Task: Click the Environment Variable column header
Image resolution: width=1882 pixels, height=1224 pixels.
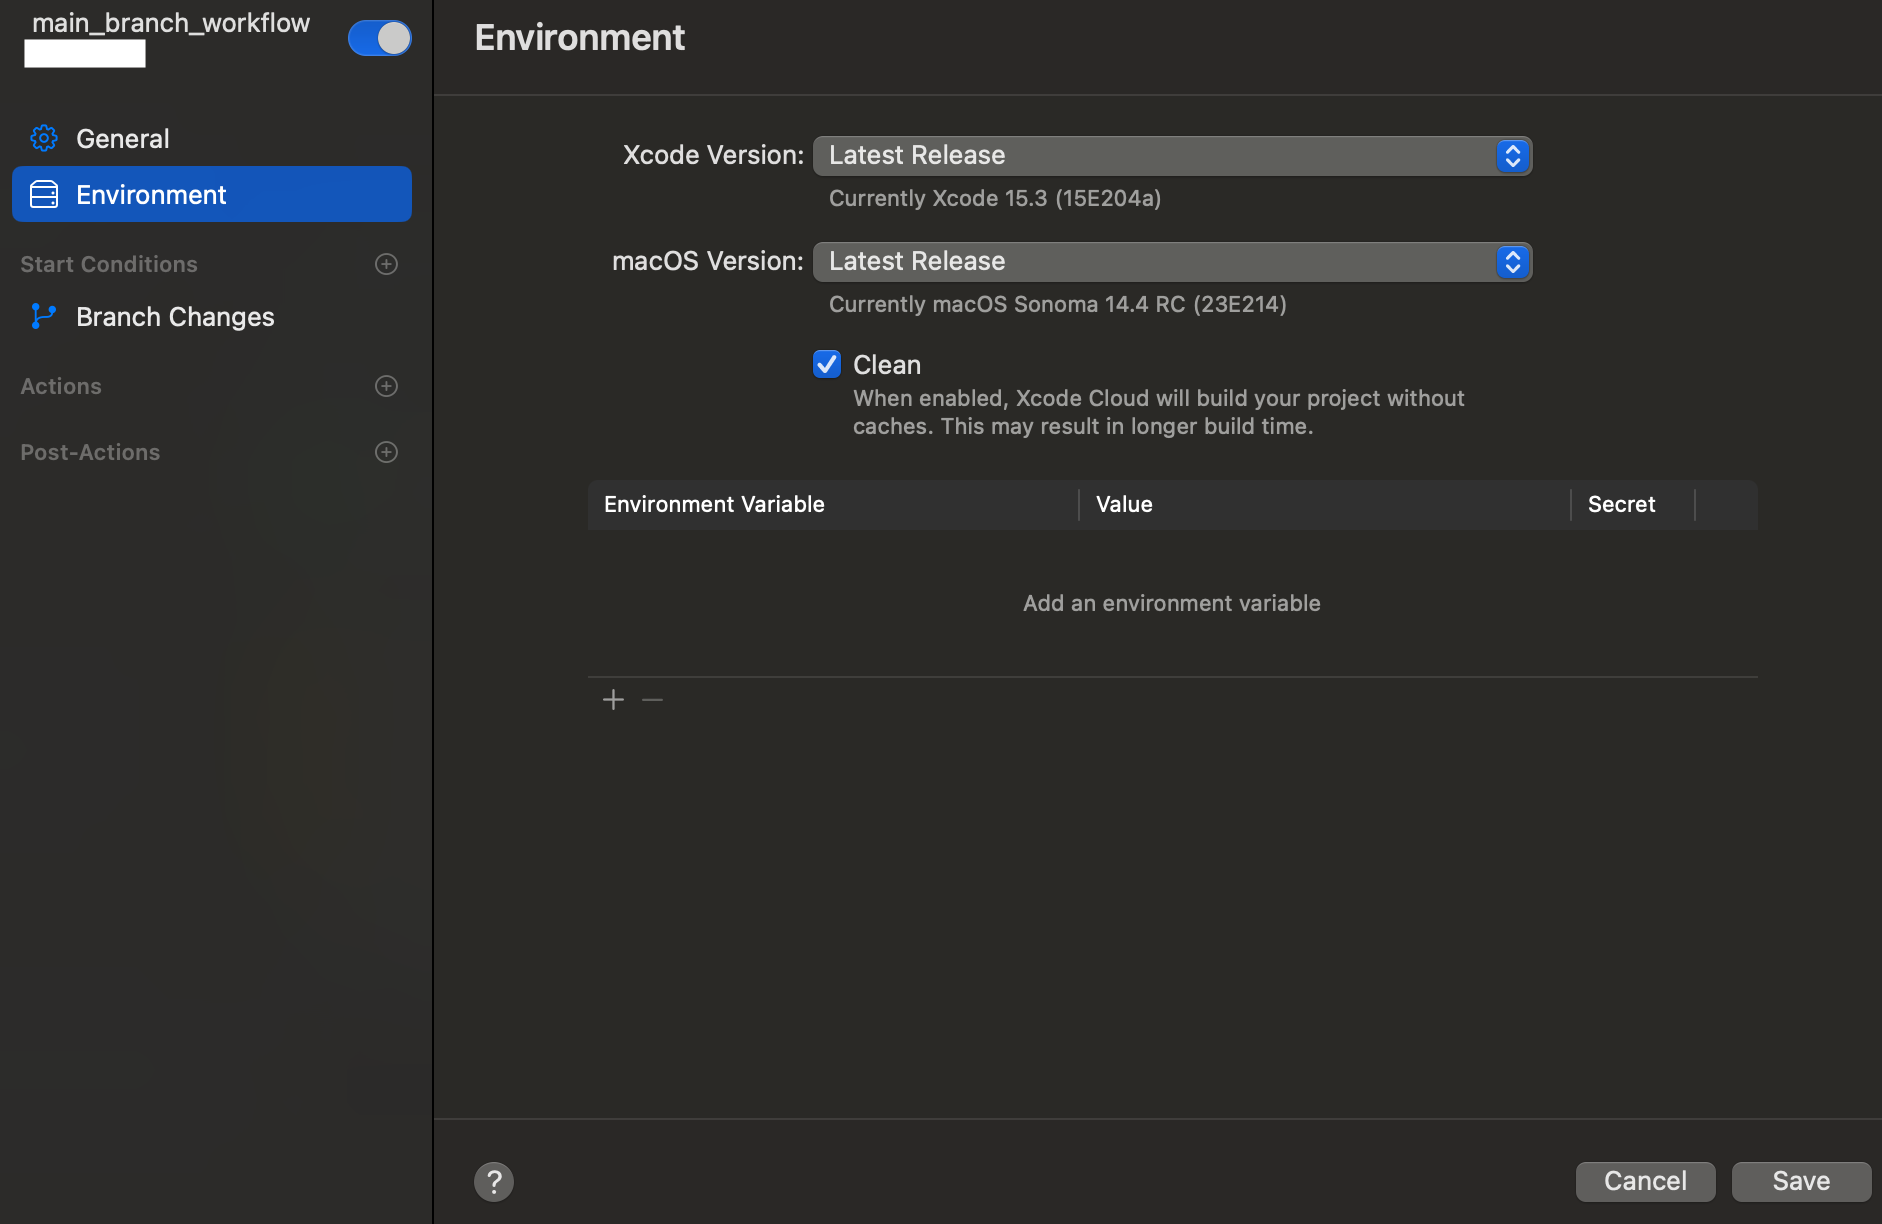Action: [x=833, y=504]
